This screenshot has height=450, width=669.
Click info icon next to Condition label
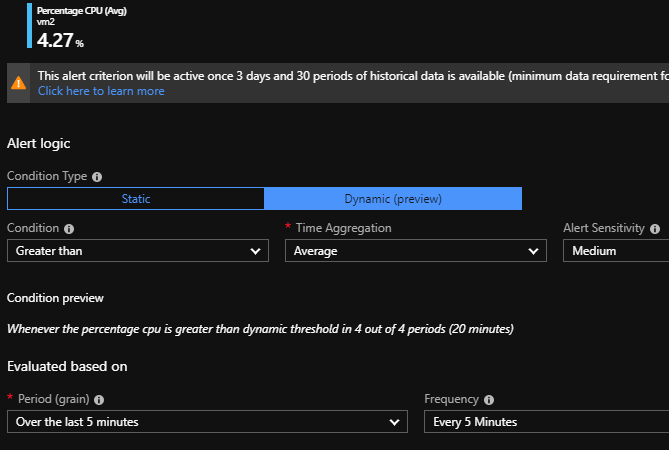(x=68, y=228)
